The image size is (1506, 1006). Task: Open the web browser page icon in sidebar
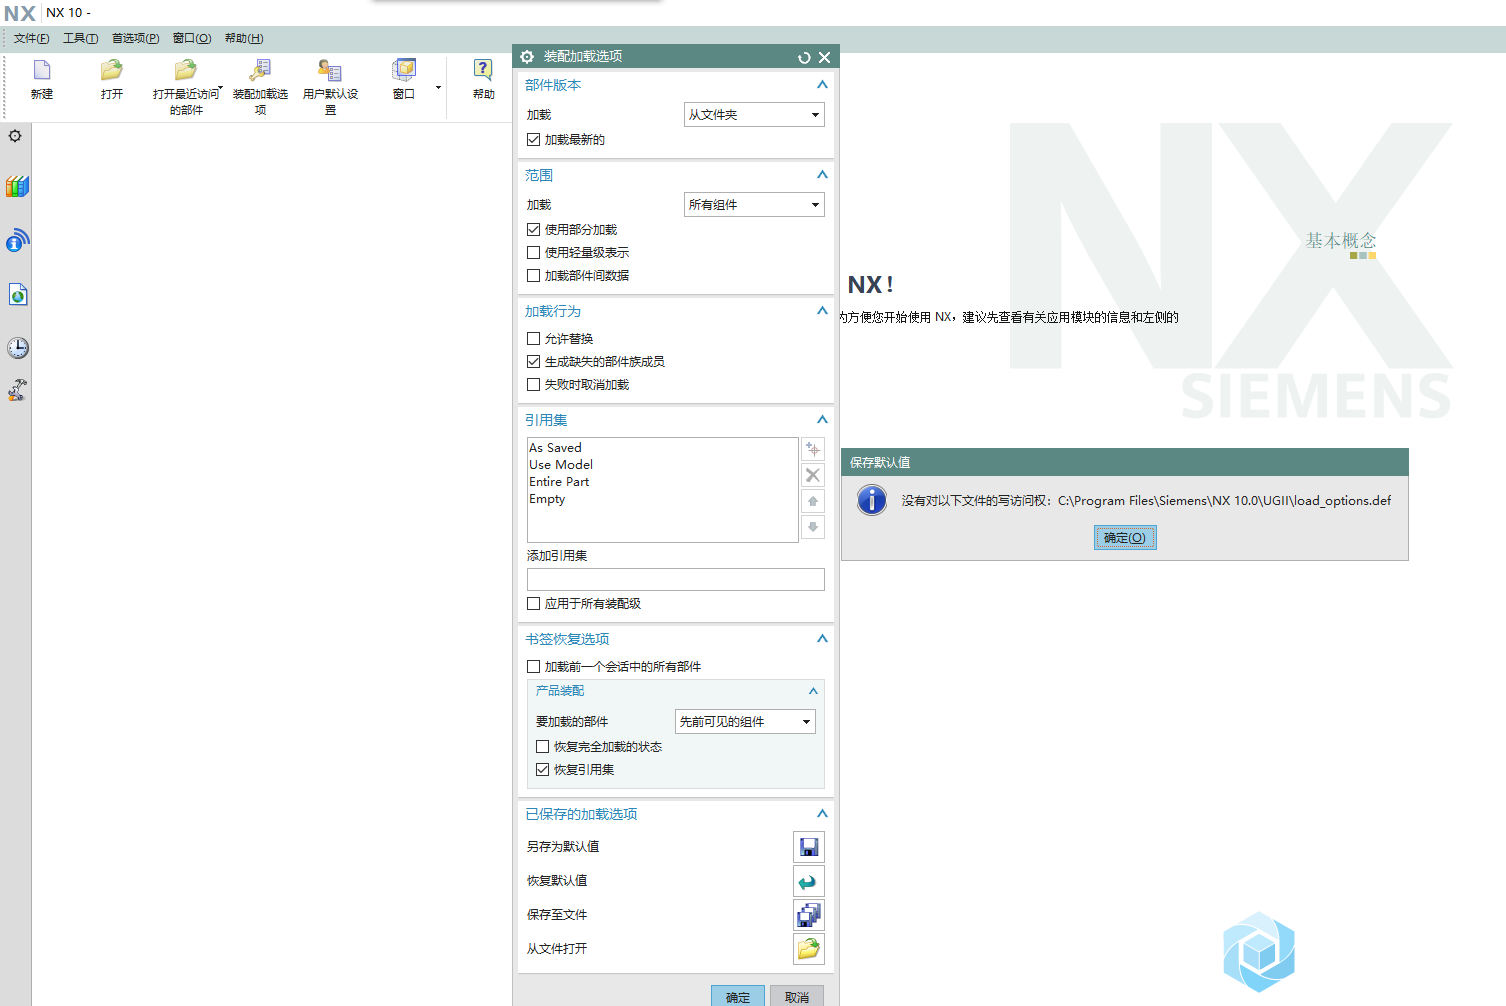tap(17, 294)
